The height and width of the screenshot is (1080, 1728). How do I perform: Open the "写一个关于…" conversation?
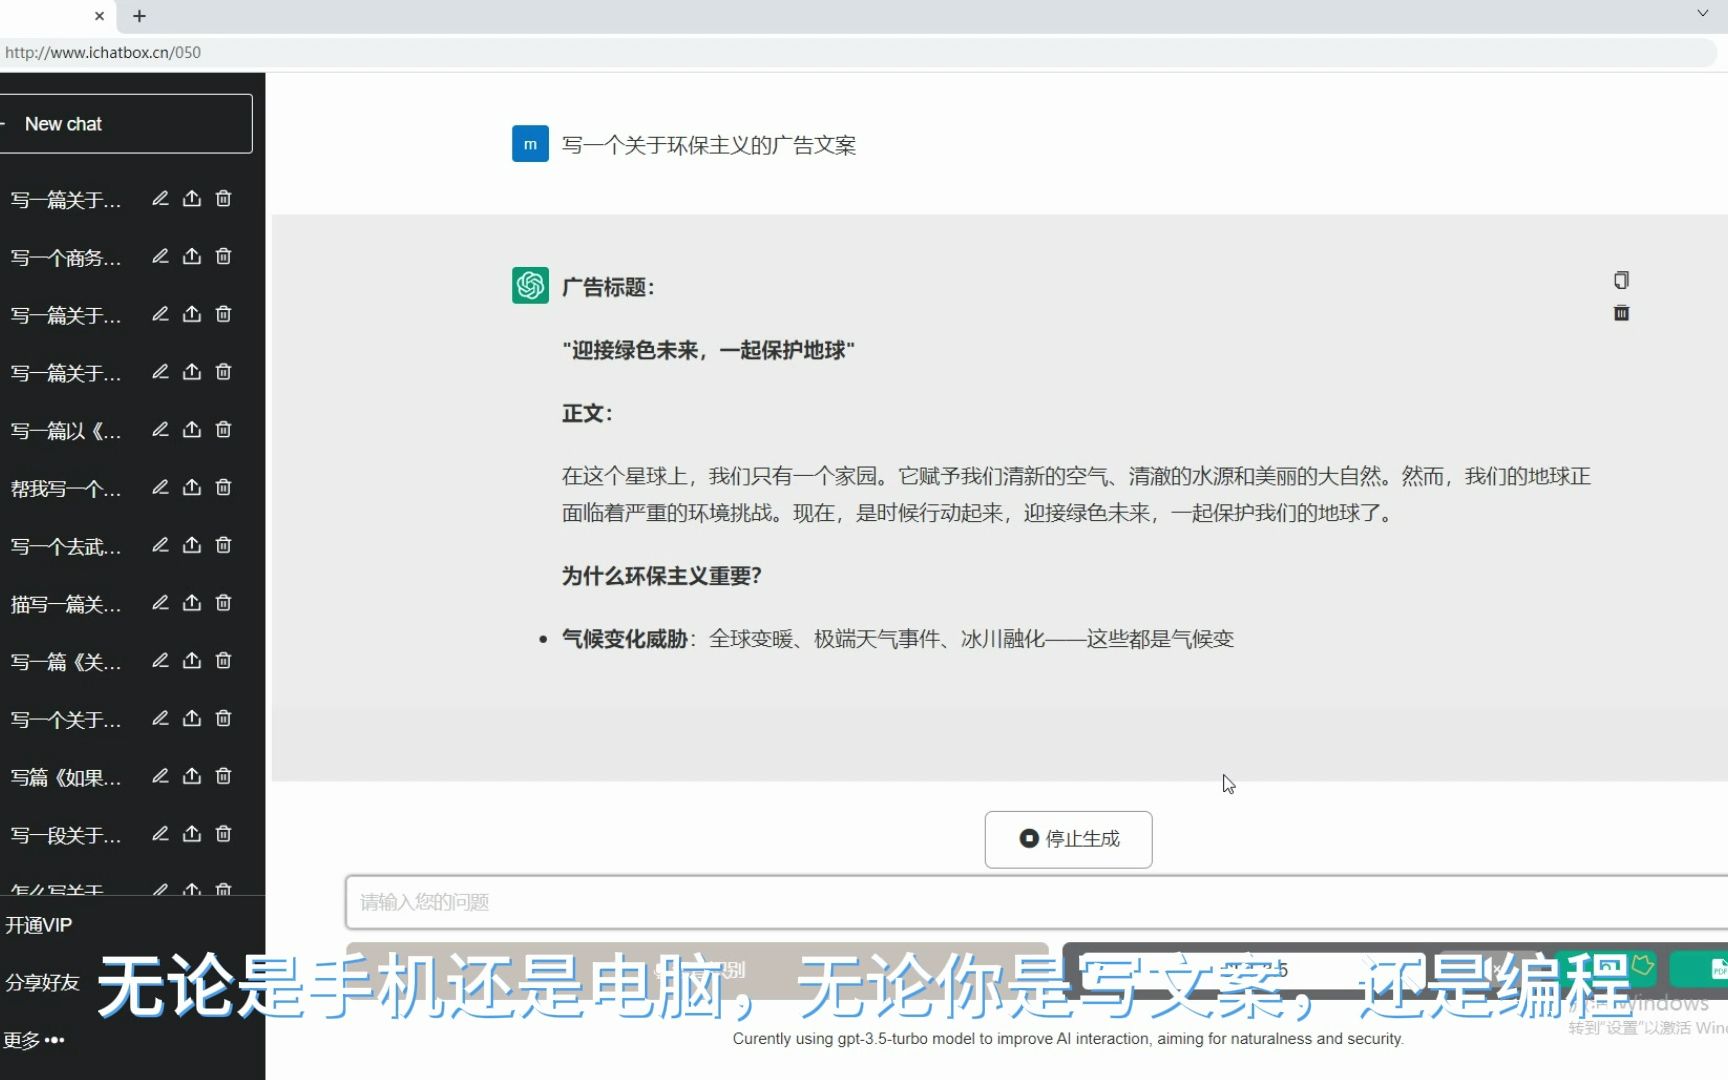tap(66, 720)
